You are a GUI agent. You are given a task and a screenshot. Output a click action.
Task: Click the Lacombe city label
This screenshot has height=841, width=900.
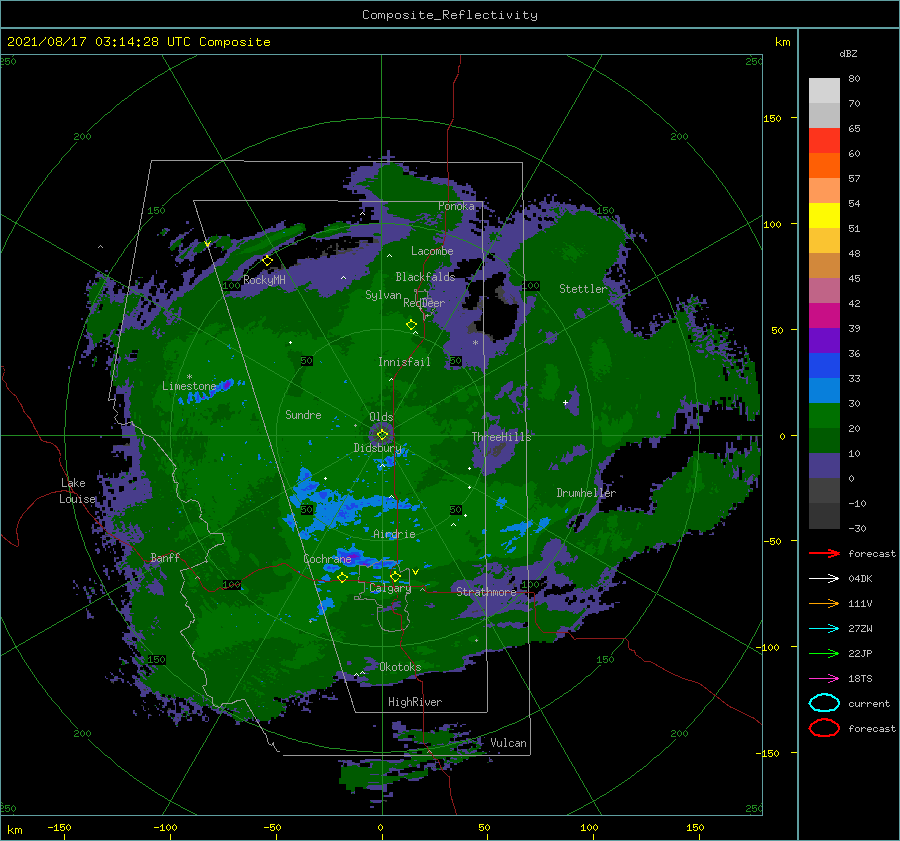[x=432, y=251]
